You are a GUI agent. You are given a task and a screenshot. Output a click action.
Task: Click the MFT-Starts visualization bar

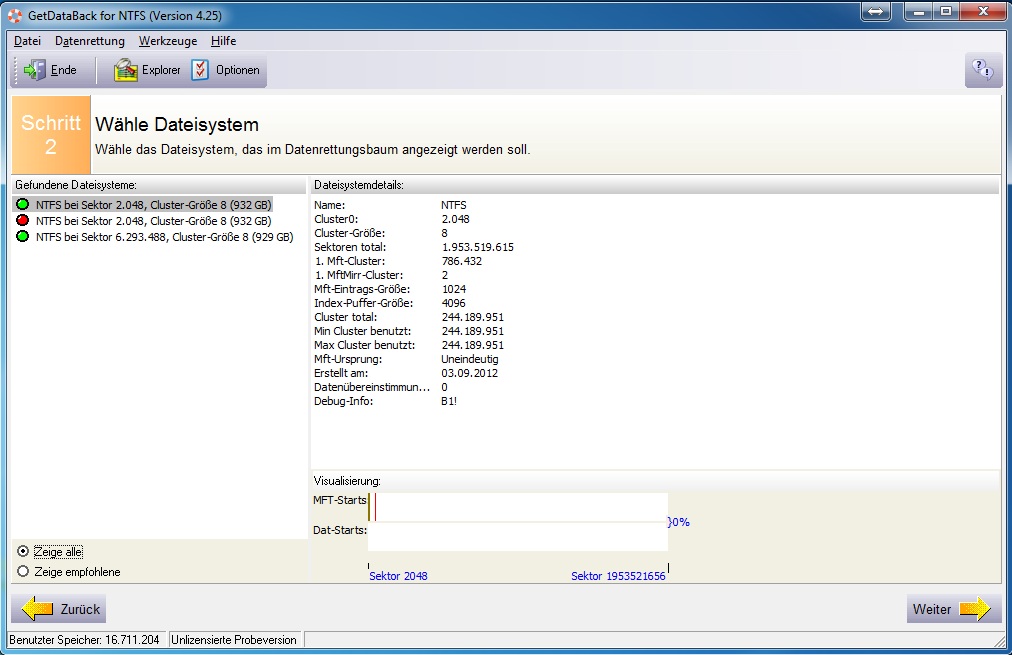[518, 507]
